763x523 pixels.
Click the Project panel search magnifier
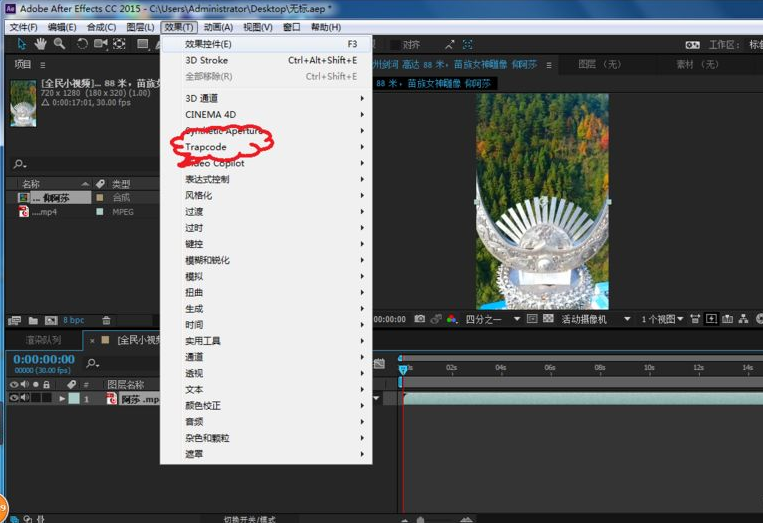19,164
